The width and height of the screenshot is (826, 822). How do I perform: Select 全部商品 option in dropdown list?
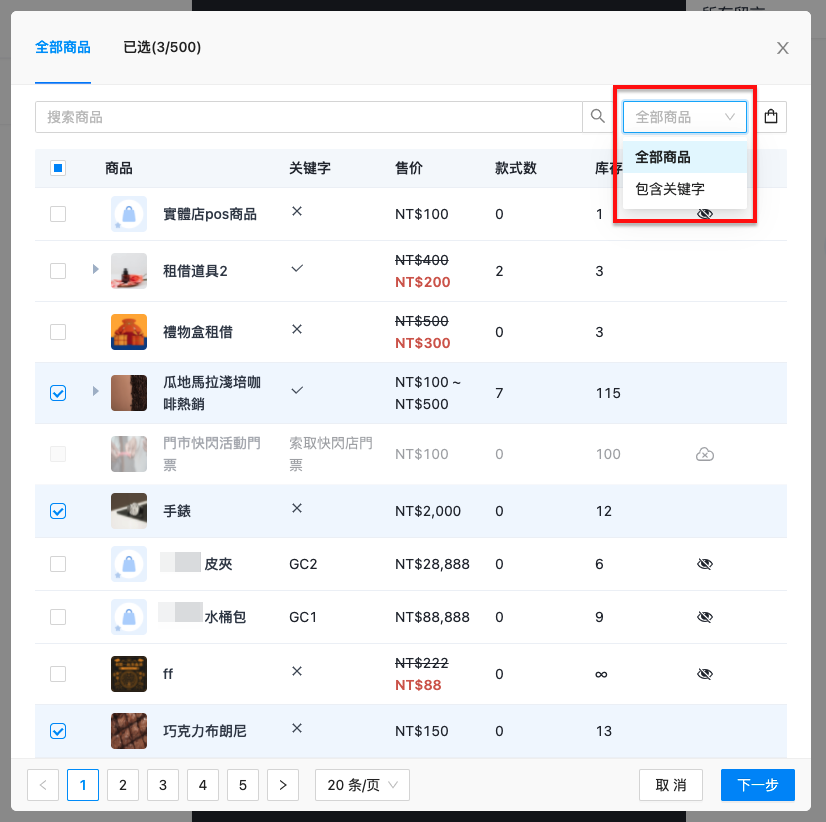pyautogui.click(x=684, y=157)
